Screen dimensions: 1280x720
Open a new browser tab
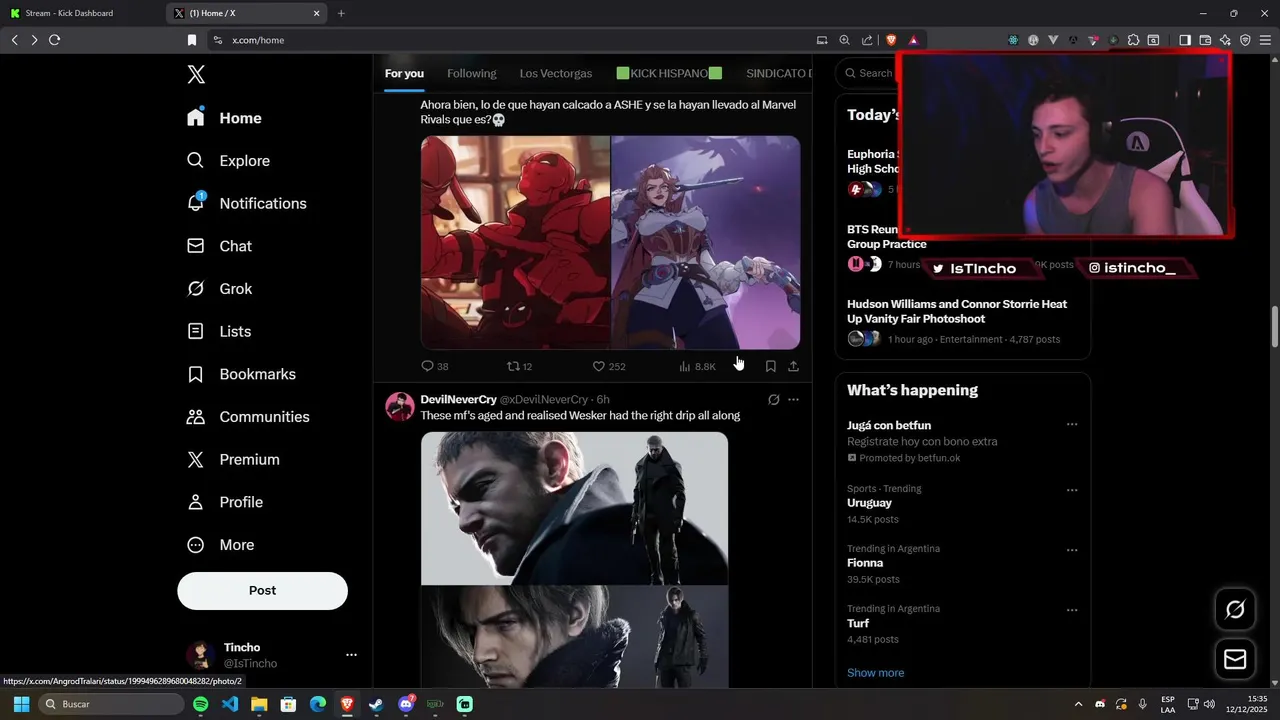click(341, 13)
